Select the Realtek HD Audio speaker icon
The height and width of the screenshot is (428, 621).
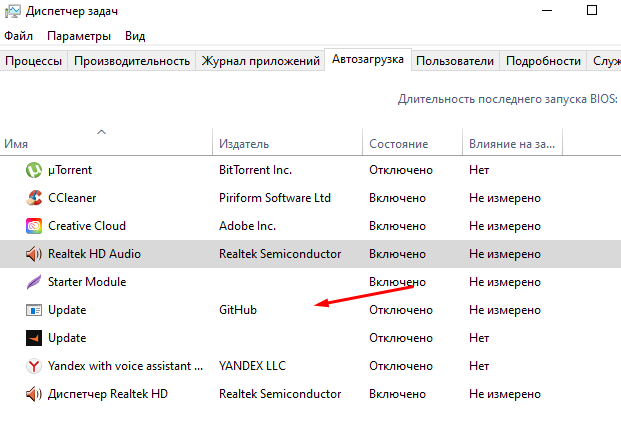(x=33, y=254)
